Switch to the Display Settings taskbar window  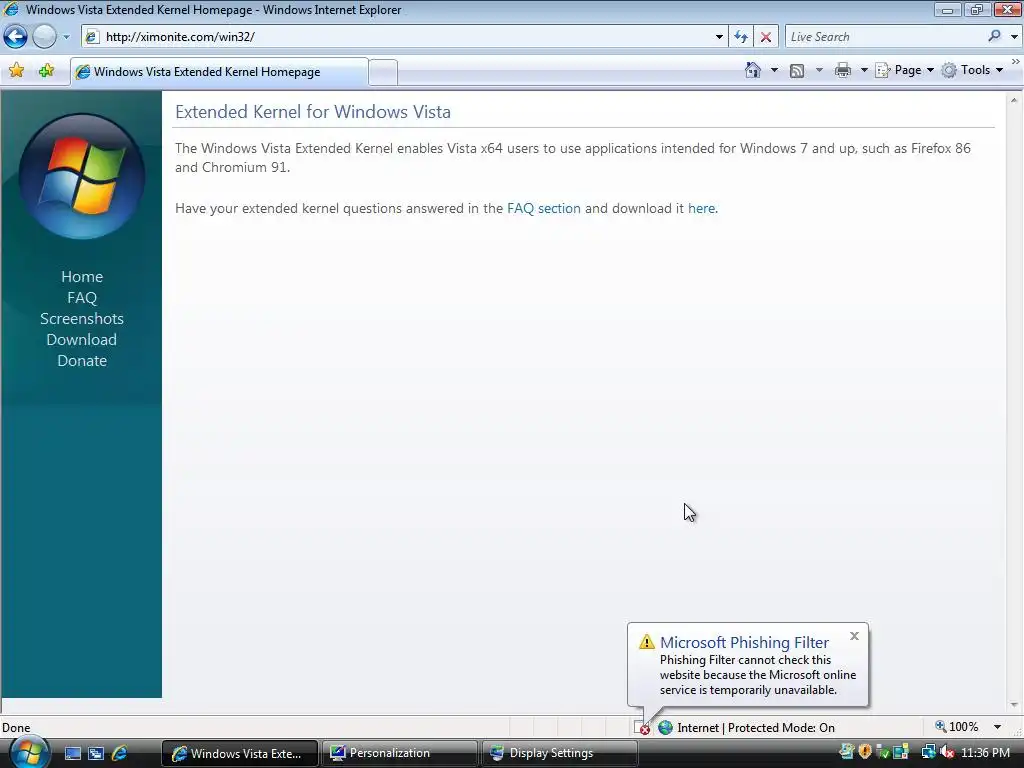coord(559,754)
